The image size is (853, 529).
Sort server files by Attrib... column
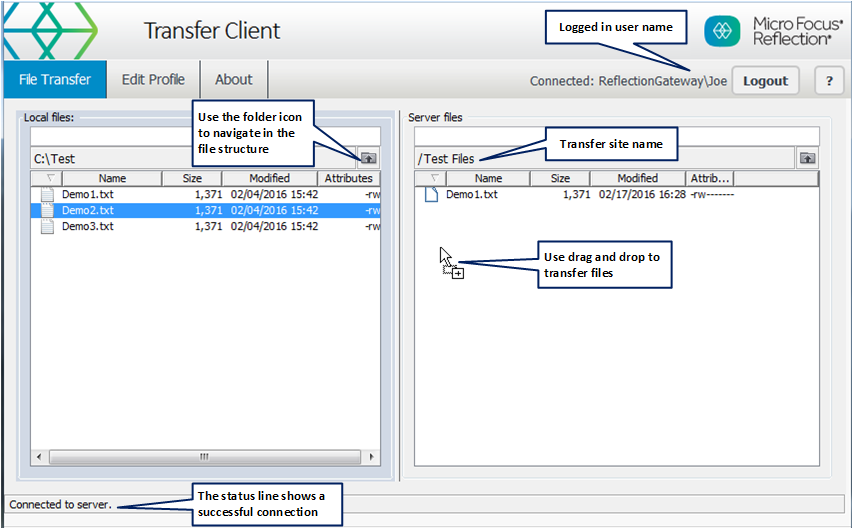(x=710, y=178)
